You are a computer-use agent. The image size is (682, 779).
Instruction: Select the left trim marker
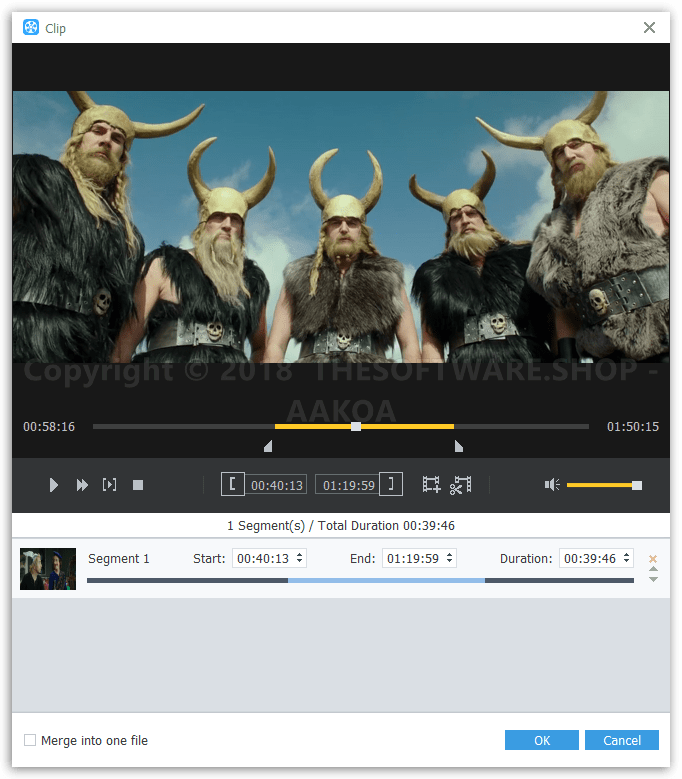coord(268,446)
